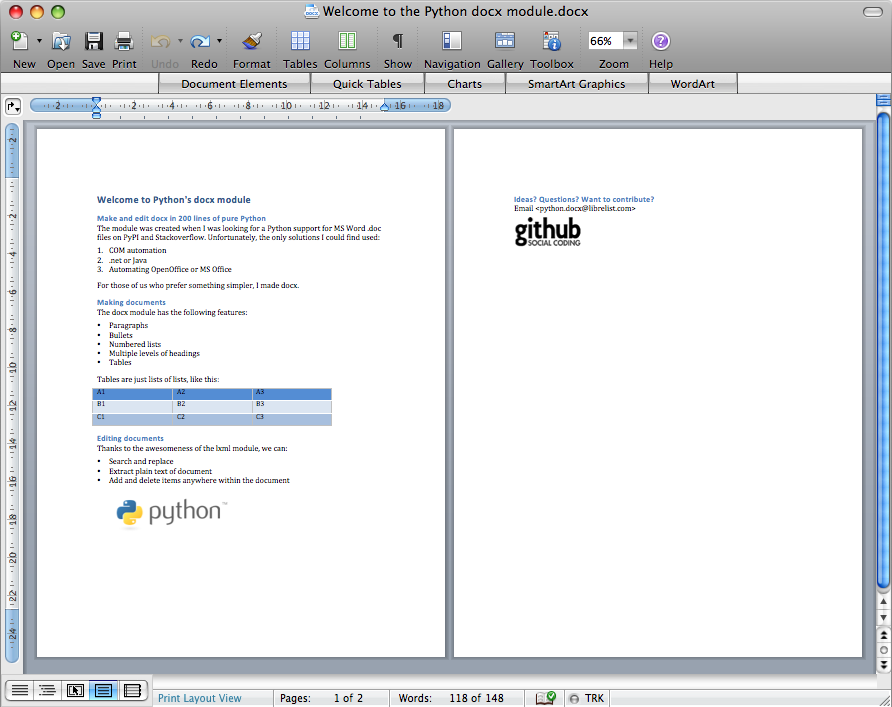
Task: Switch to the Document Elements tab
Action: pyautogui.click(x=234, y=84)
